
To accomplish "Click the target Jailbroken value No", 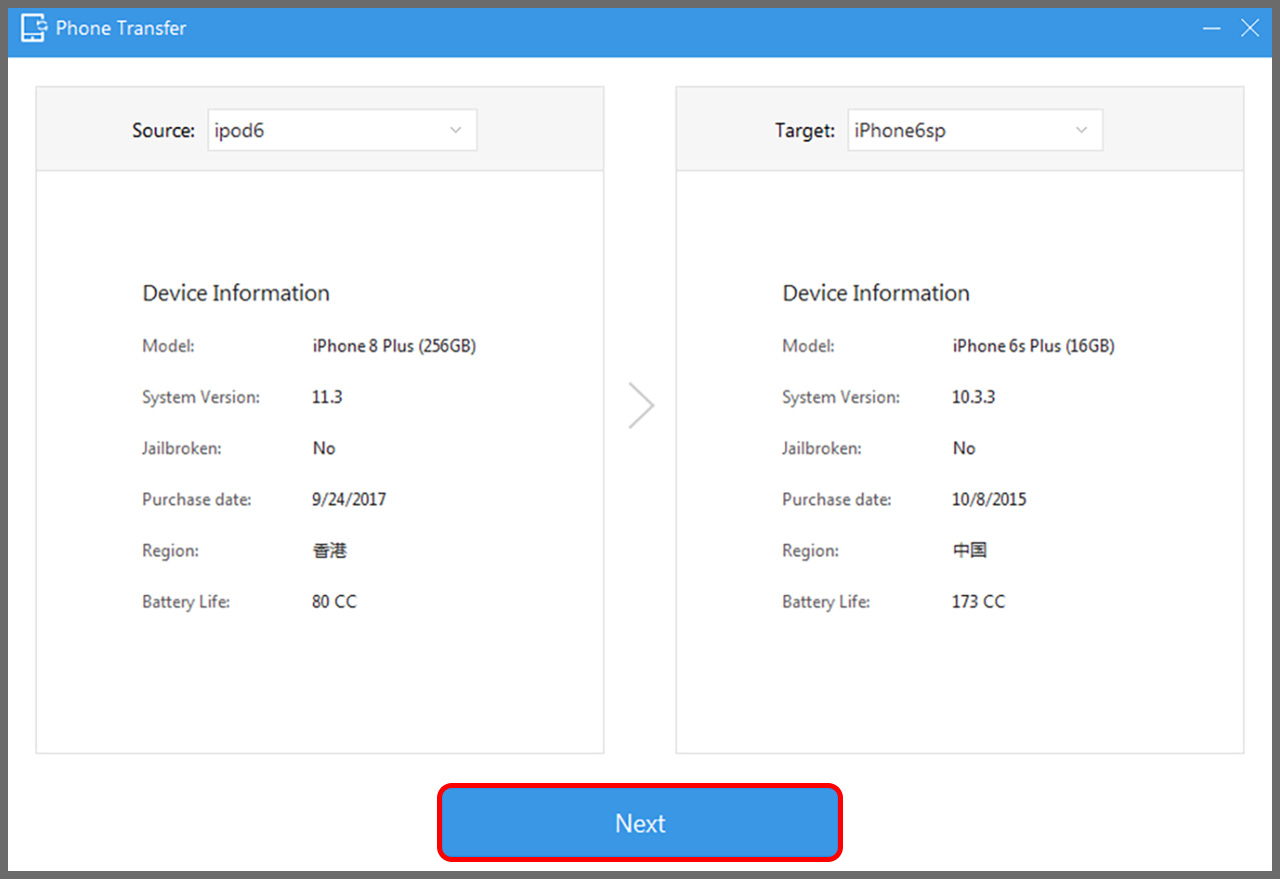I will point(964,448).
